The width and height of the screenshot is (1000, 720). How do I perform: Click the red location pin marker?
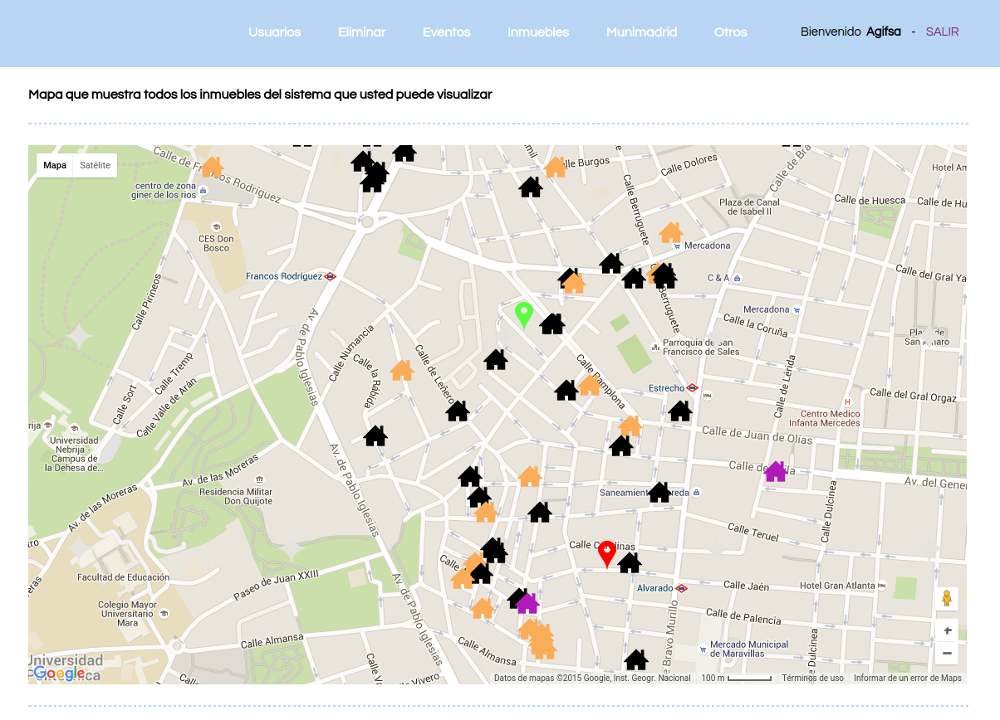click(x=606, y=553)
